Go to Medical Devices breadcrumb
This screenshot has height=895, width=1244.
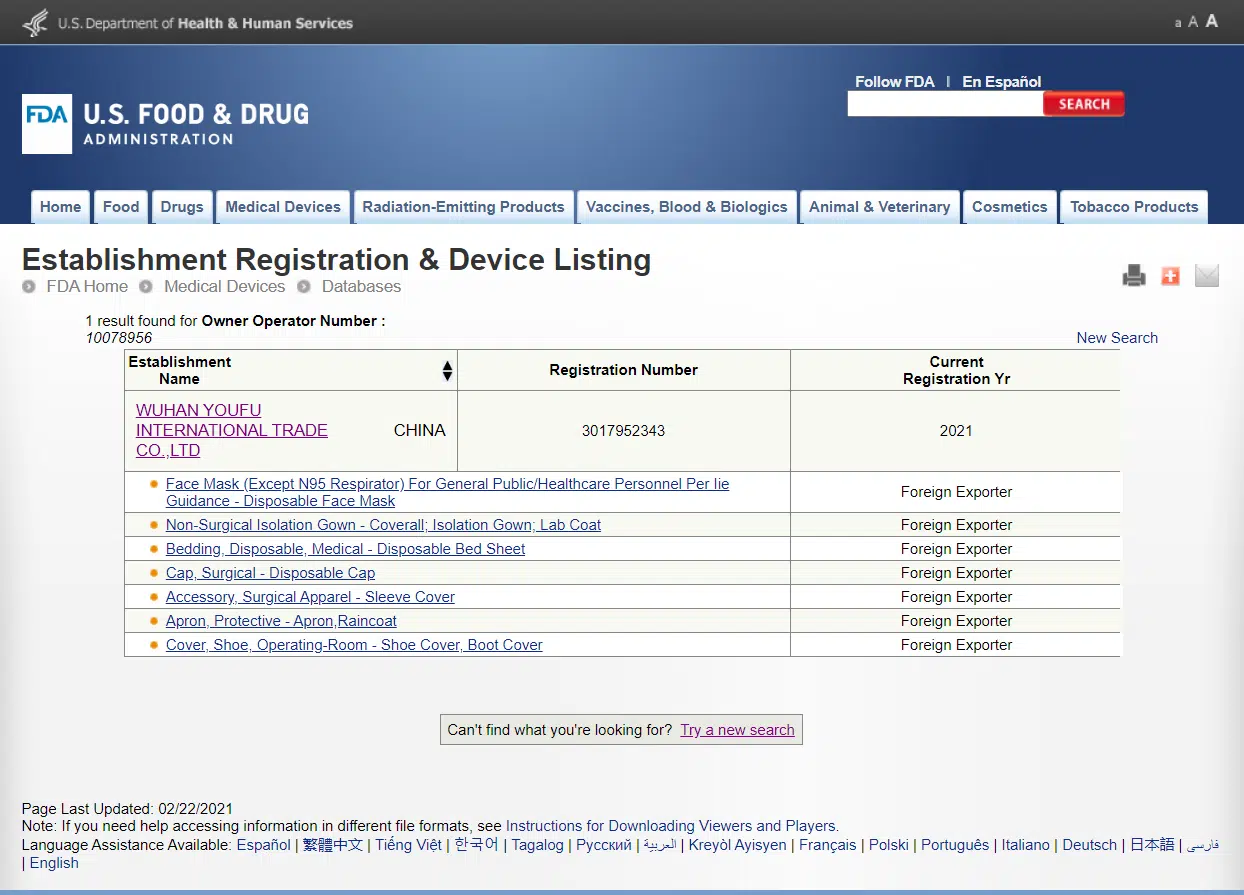(224, 286)
